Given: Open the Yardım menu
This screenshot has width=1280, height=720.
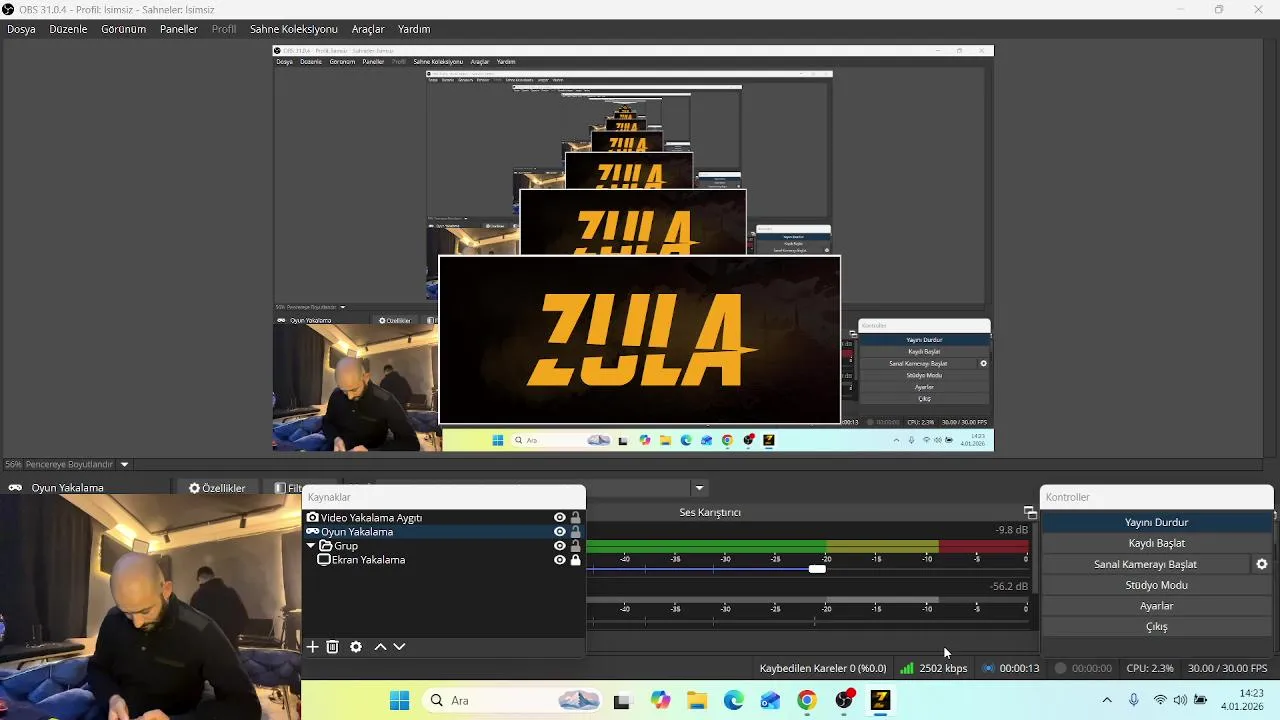Looking at the screenshot, I should [x=414, y=29].
